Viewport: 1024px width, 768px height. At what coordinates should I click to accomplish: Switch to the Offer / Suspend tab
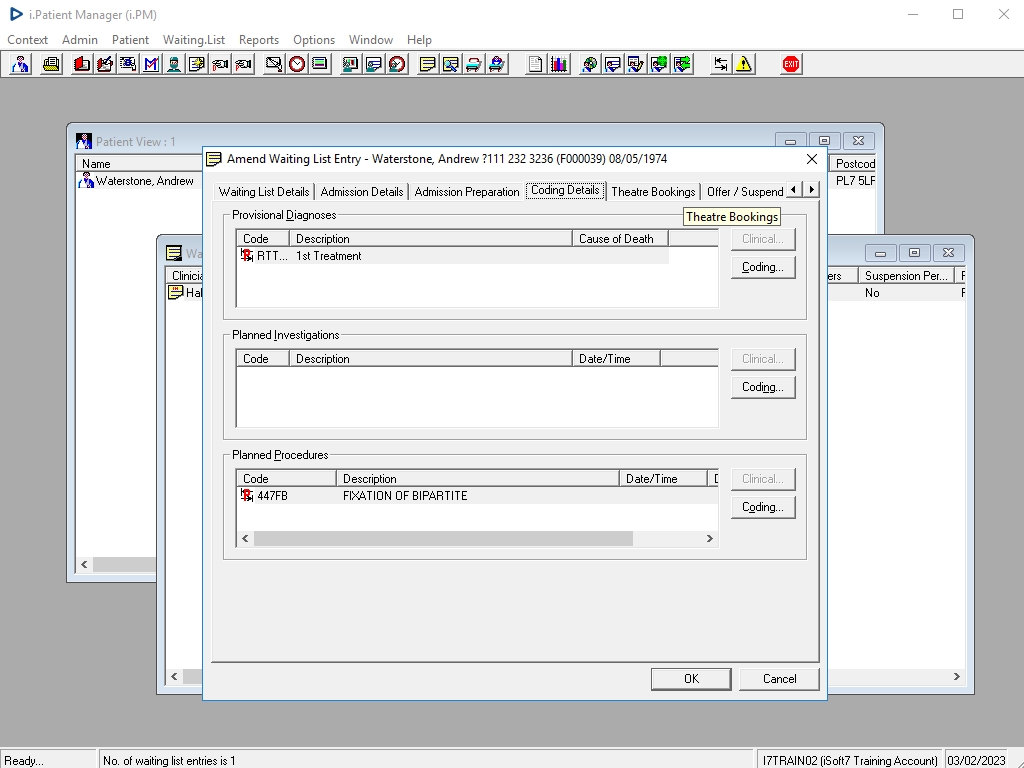(744, 192)
